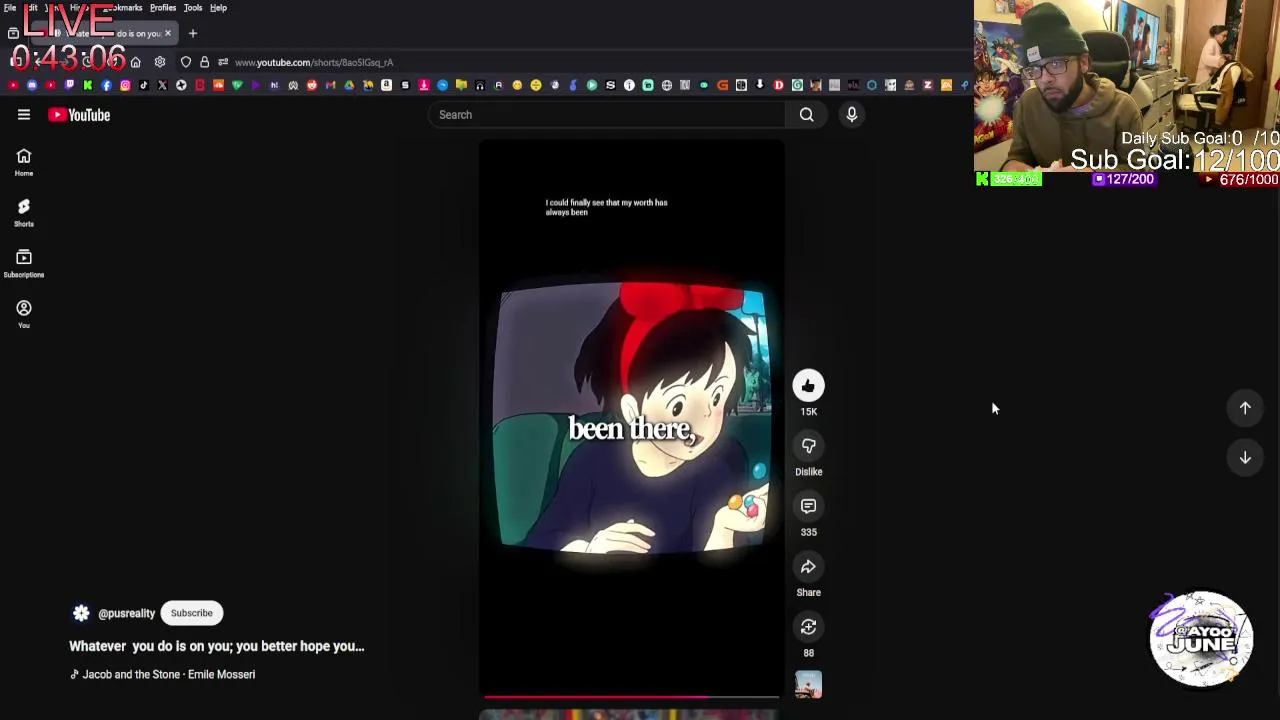Start voice search with microphone icon
The width and height of the screenshot is (1280, 720).
point(852,115)
